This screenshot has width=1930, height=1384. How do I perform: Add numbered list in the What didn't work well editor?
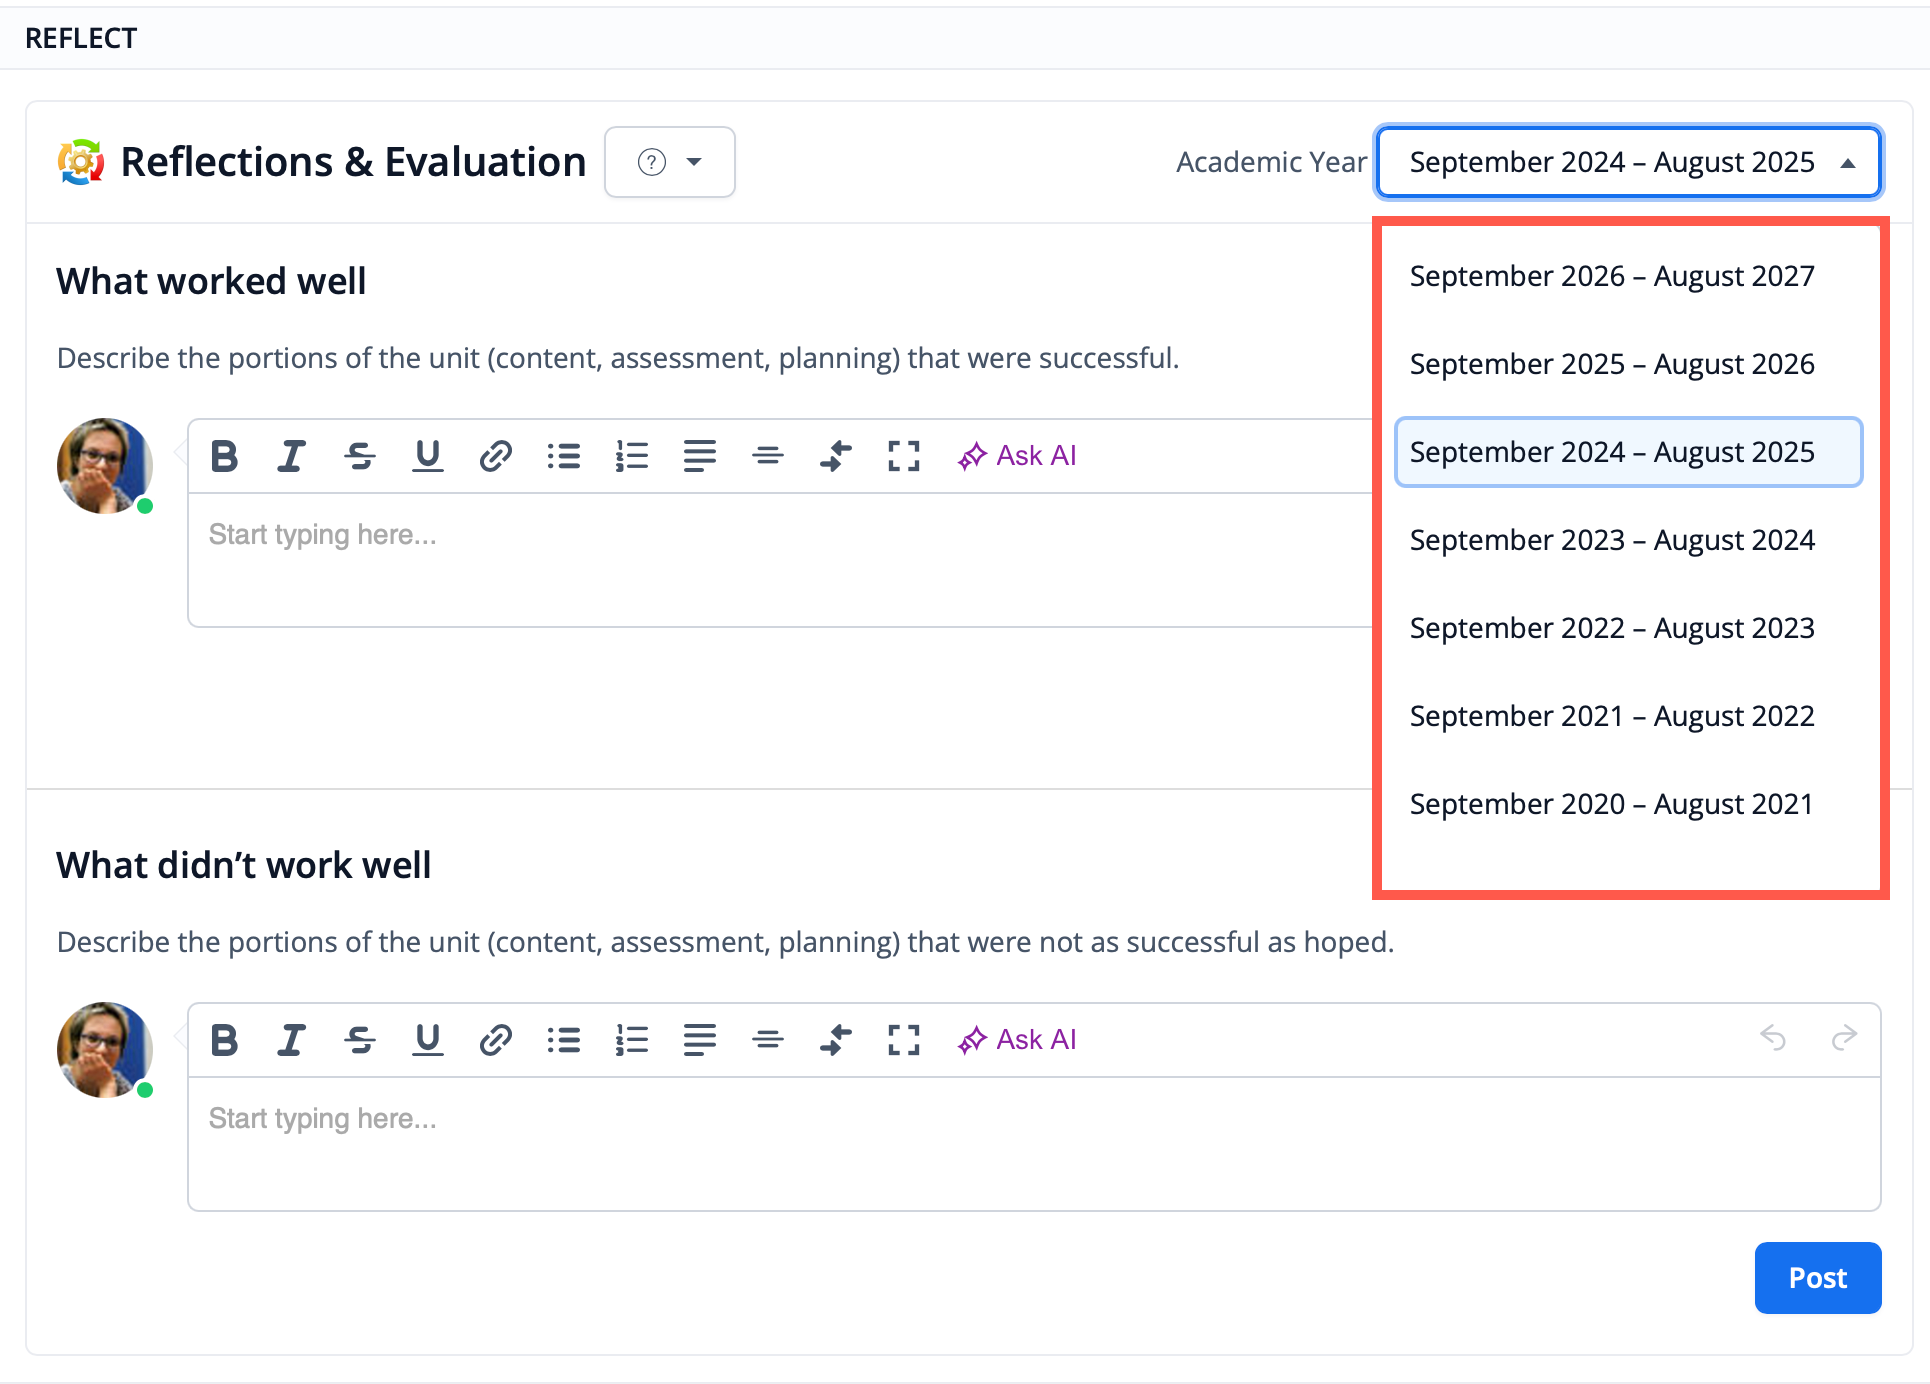632,1040
